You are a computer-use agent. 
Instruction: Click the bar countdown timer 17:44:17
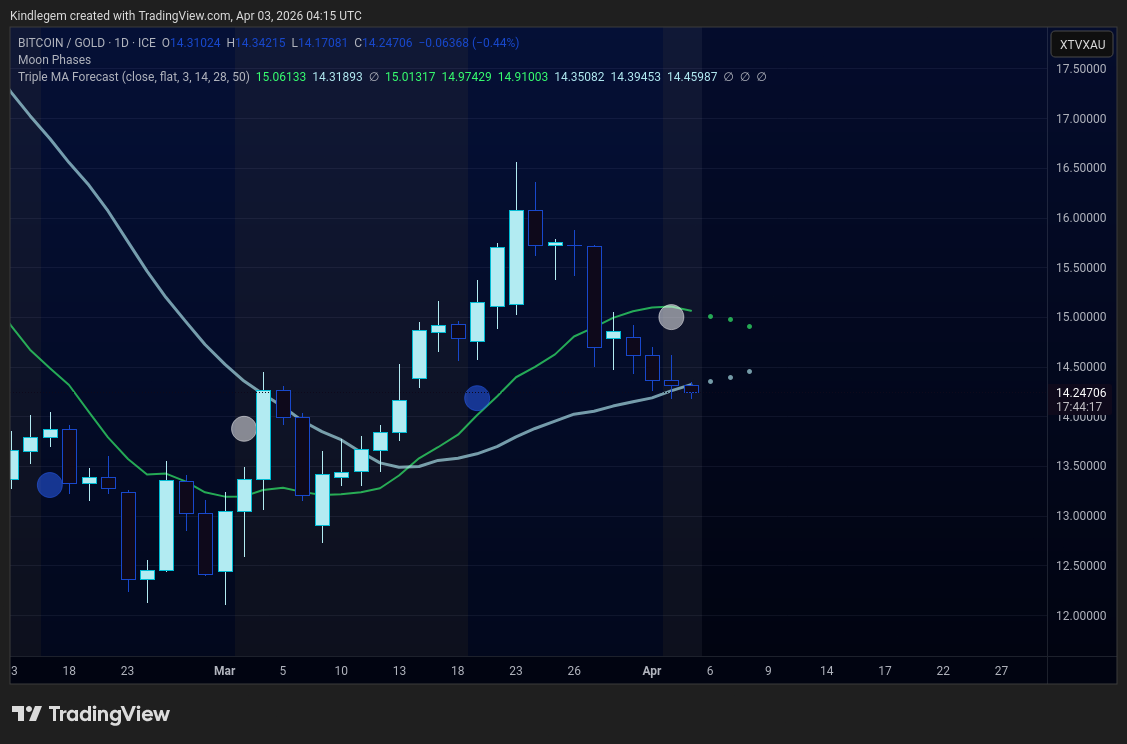pos(1079,407)
